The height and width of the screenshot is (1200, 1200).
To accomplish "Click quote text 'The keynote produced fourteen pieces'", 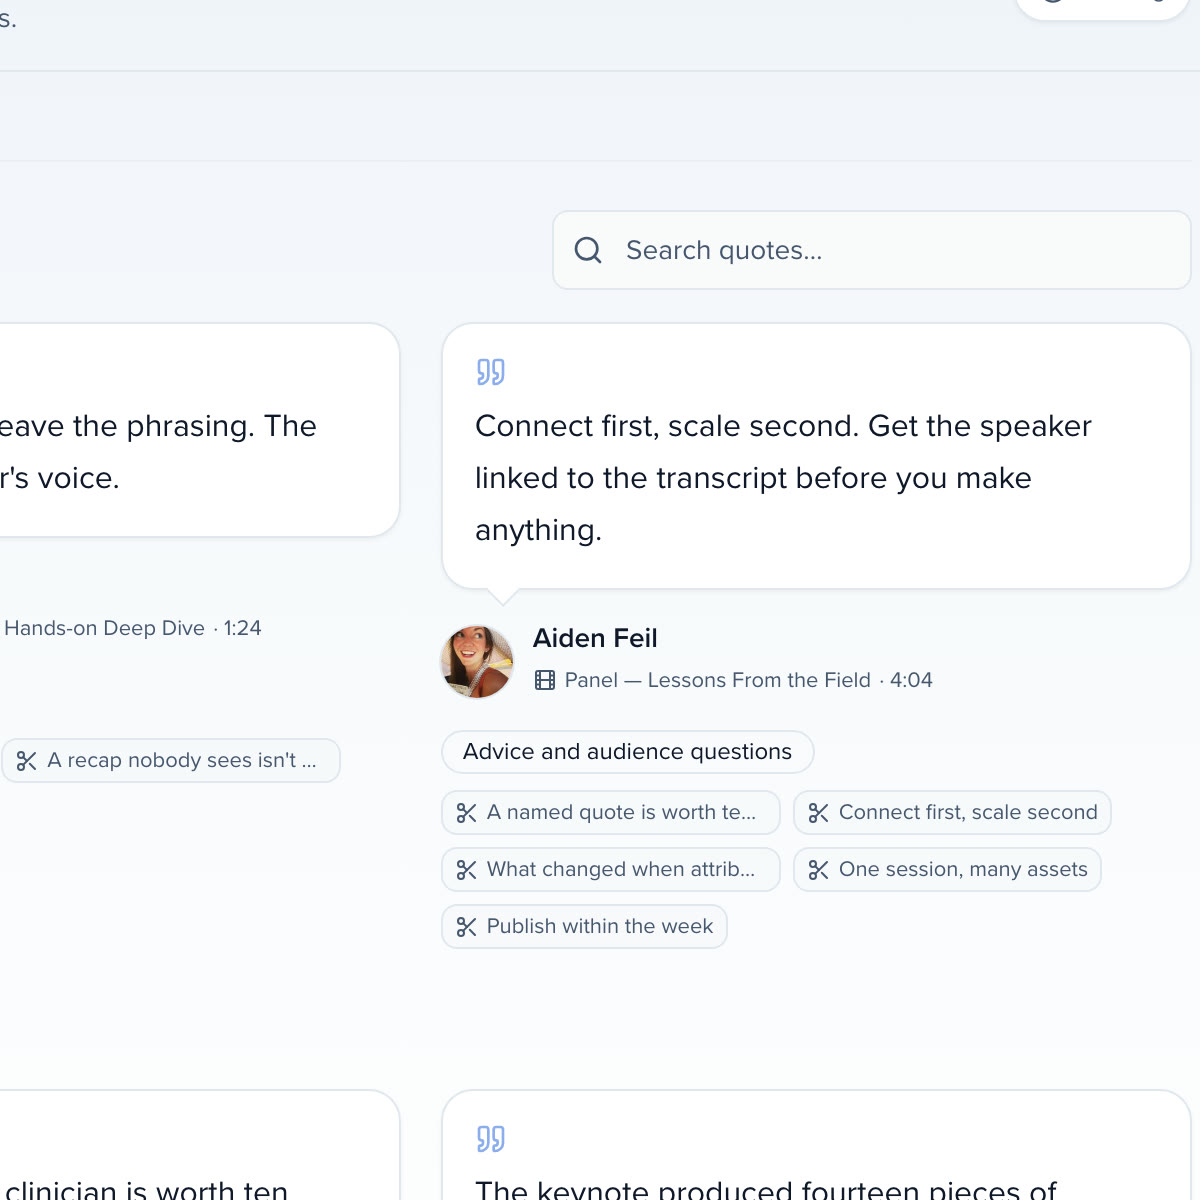I will click(x=766, y=1189).
